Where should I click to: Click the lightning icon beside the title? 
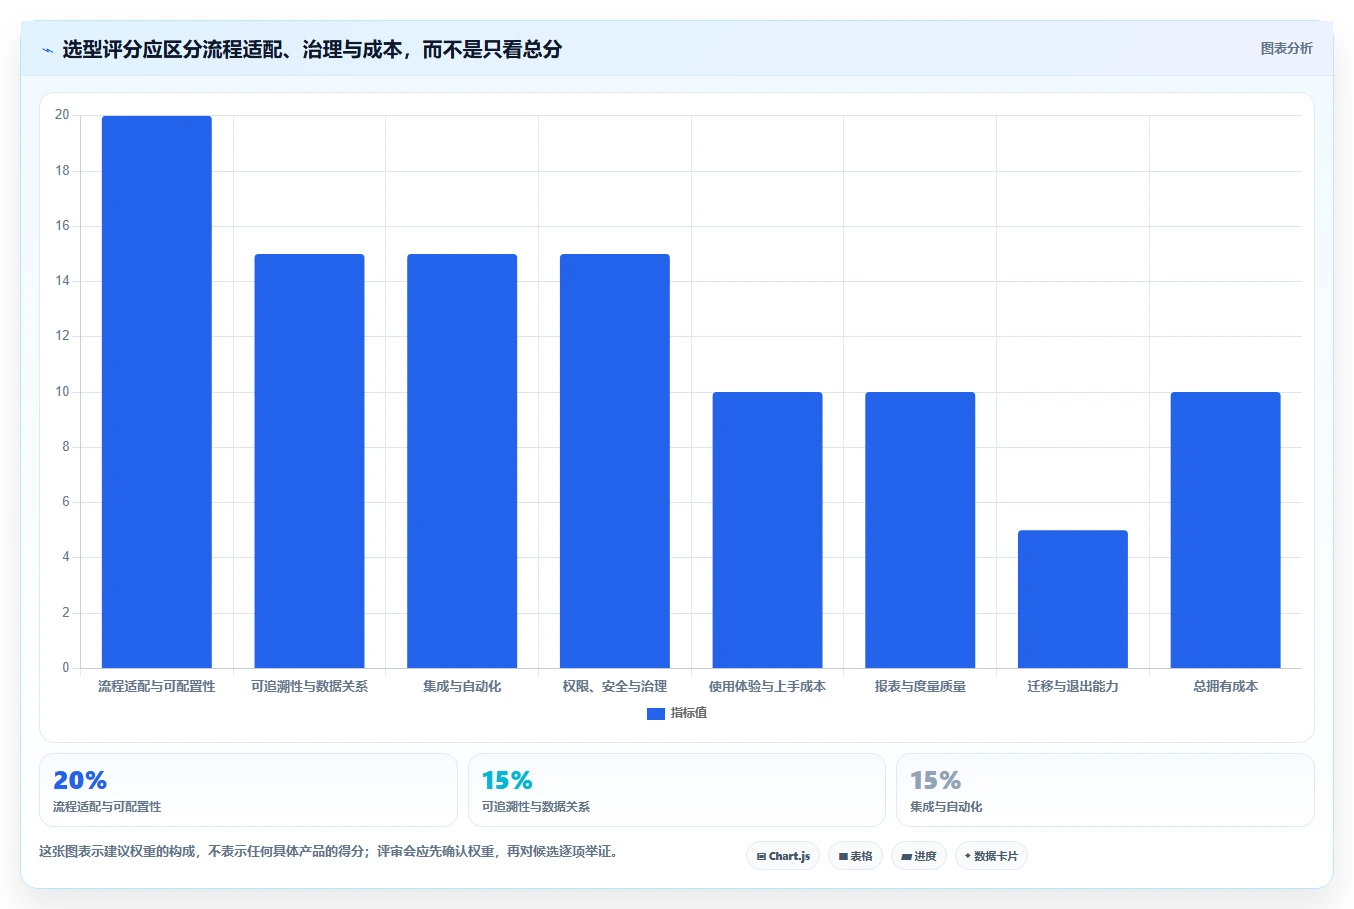point(47,50)
